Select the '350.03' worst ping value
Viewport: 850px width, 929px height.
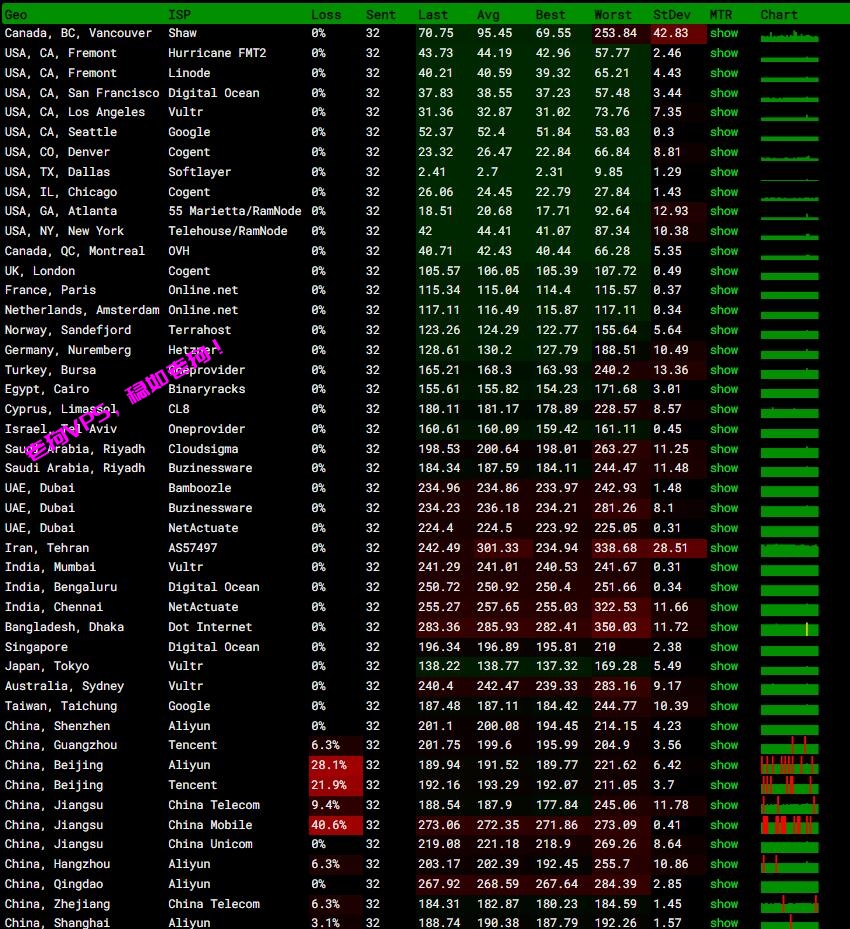point(615,627)
